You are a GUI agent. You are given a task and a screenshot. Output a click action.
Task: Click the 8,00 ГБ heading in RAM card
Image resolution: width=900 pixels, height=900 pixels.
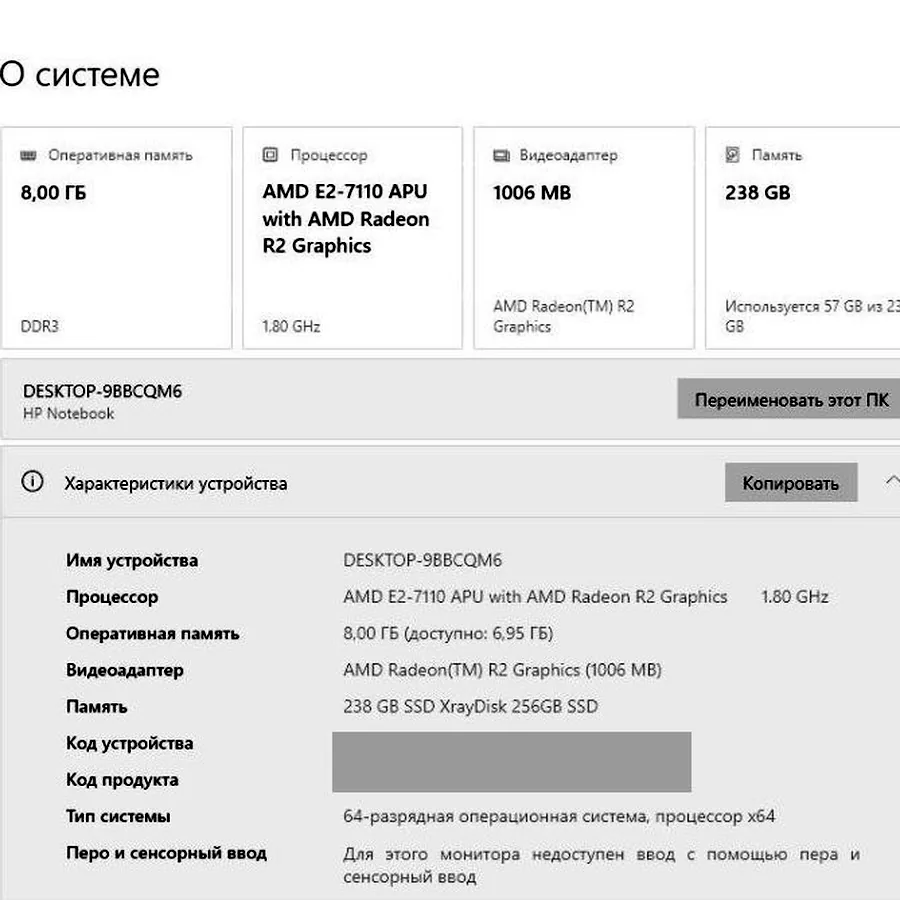[x=53, y=192]
